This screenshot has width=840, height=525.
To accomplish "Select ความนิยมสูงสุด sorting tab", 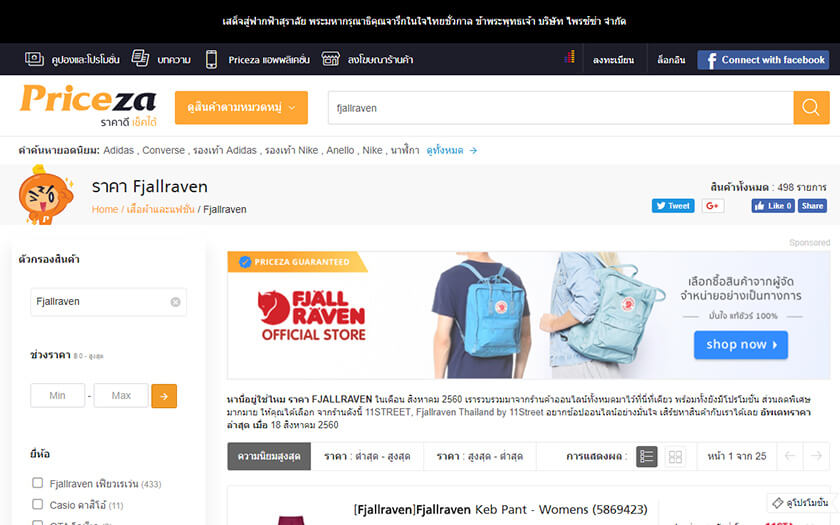I will pos(269,456).
